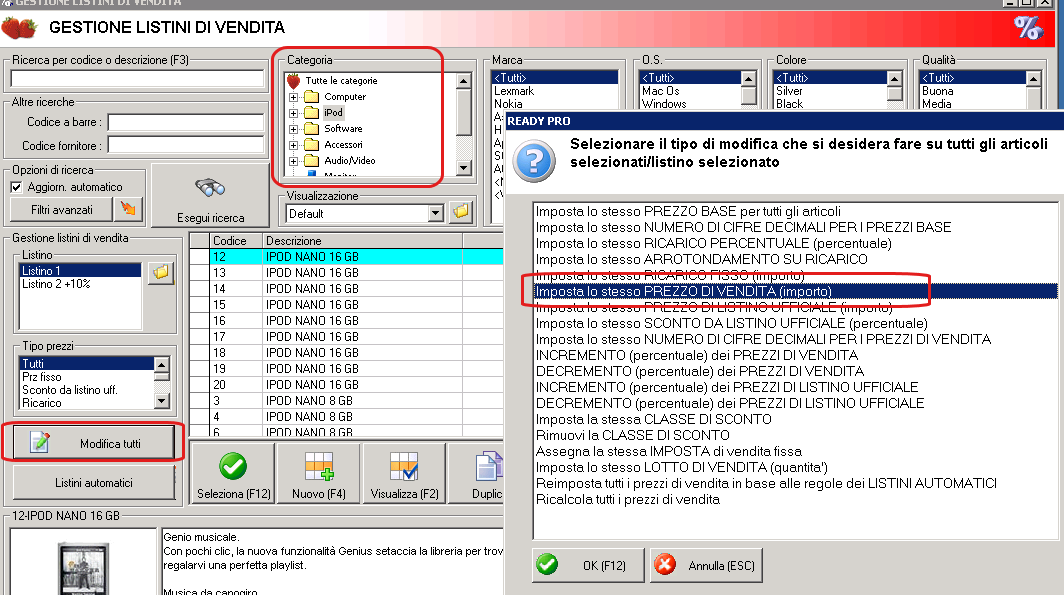Select Sconto da listino uff. price type
Image resolution: width=1064 pixels, height=595 pixels.
(x=87, y=390)
